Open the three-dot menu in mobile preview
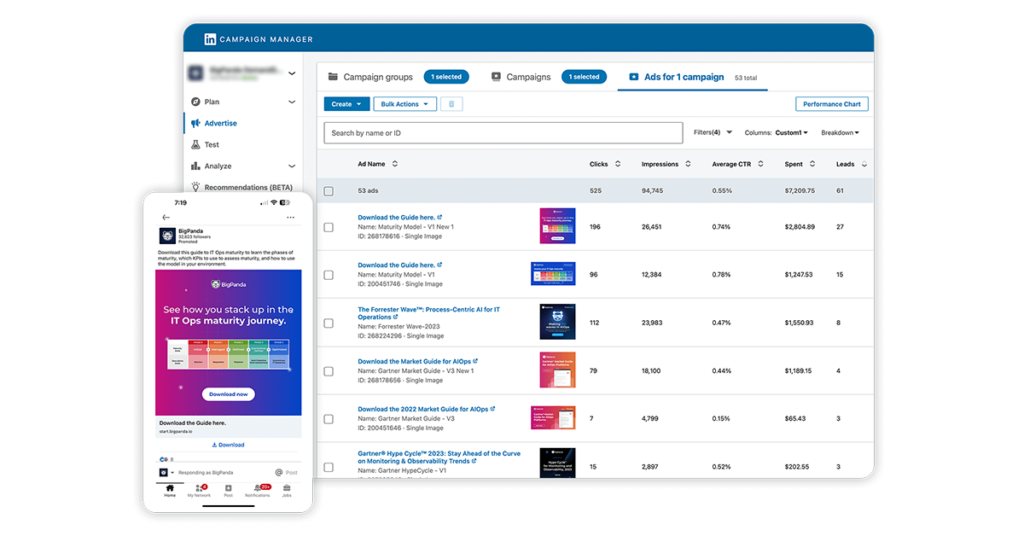1024x536 pixels. coord(291,217)
